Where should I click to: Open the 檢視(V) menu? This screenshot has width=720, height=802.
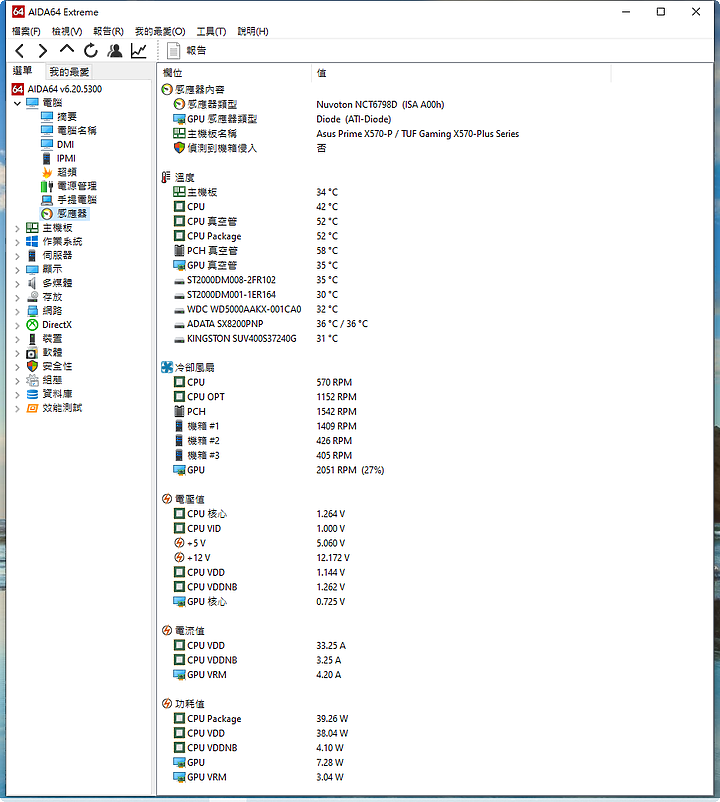pos(67,31)
